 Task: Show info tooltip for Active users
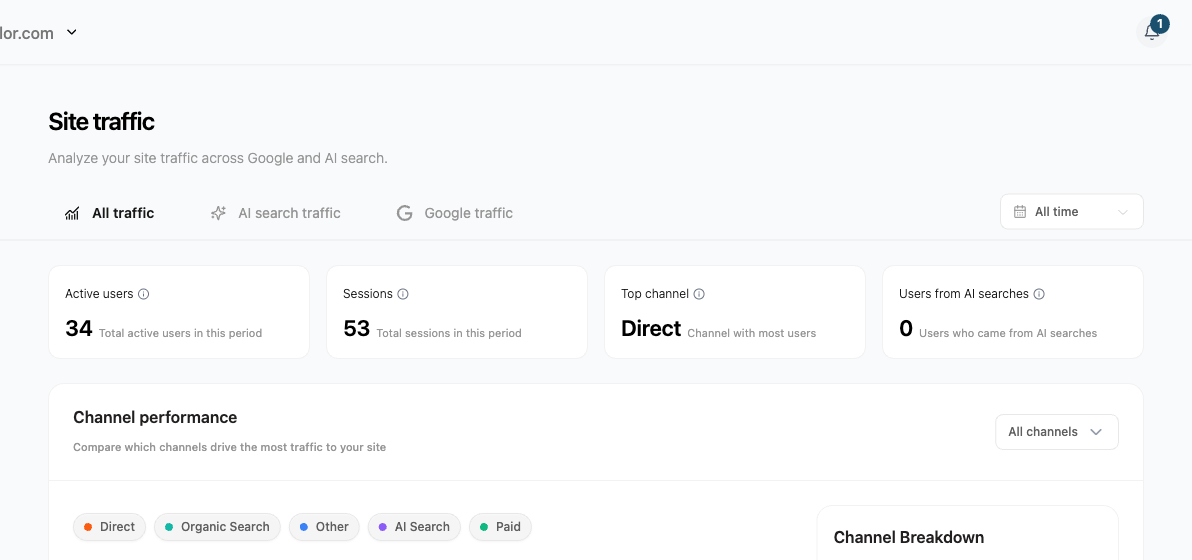click(x=144, y=294)
